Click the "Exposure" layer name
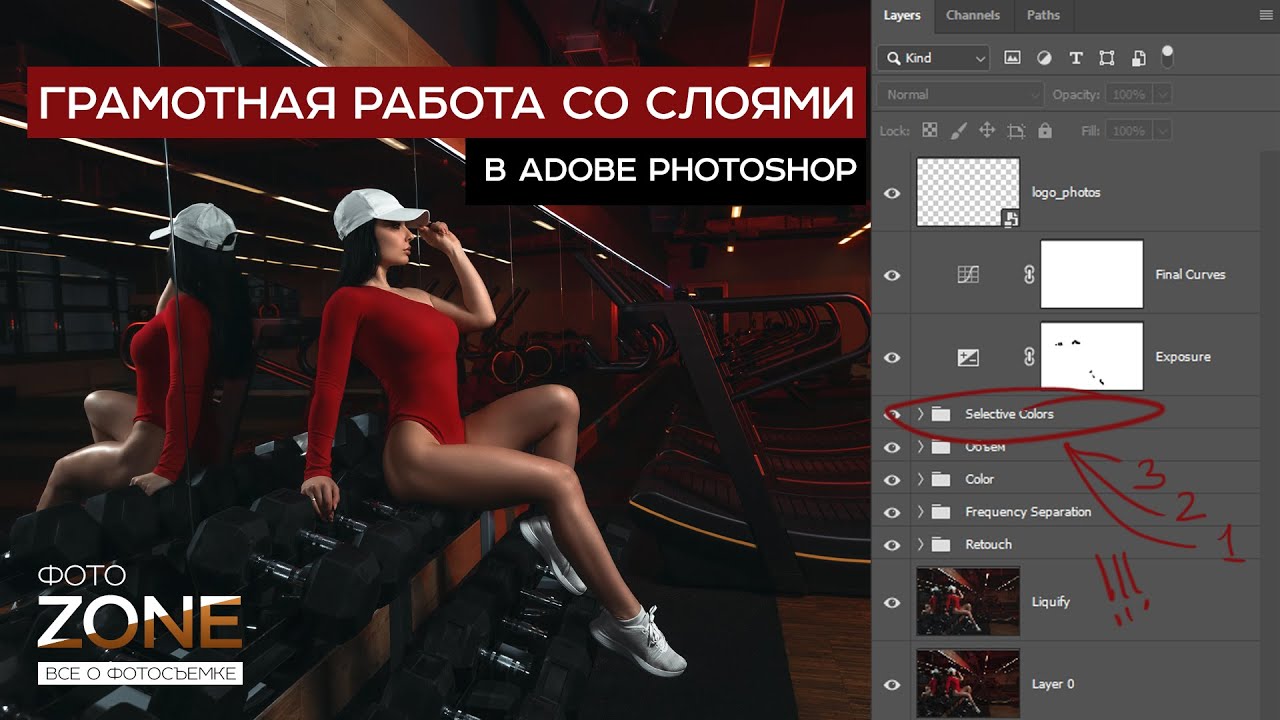 click(1183, 357)
